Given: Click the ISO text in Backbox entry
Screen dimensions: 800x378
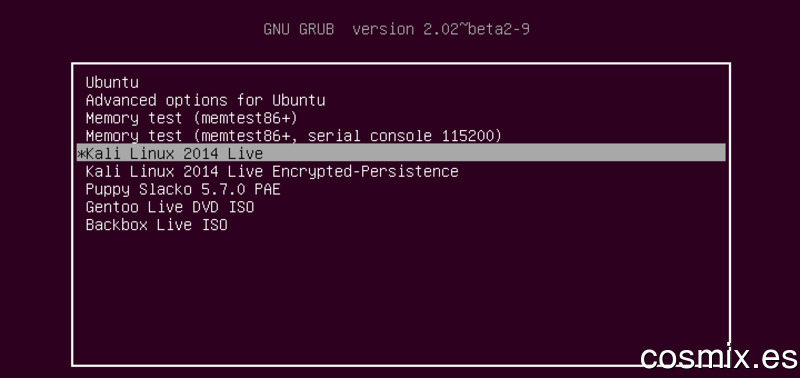Looking at the screenshot, I should (x=214, y=225).
